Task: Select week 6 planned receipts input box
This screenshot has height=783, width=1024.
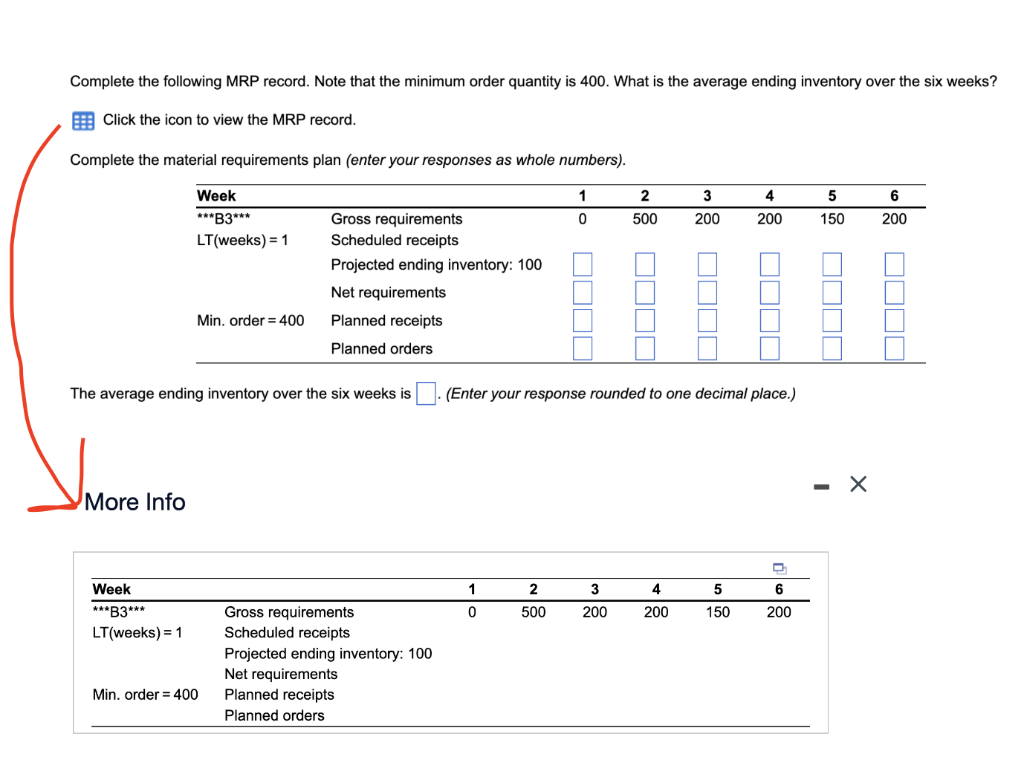Action: [893, 320]
